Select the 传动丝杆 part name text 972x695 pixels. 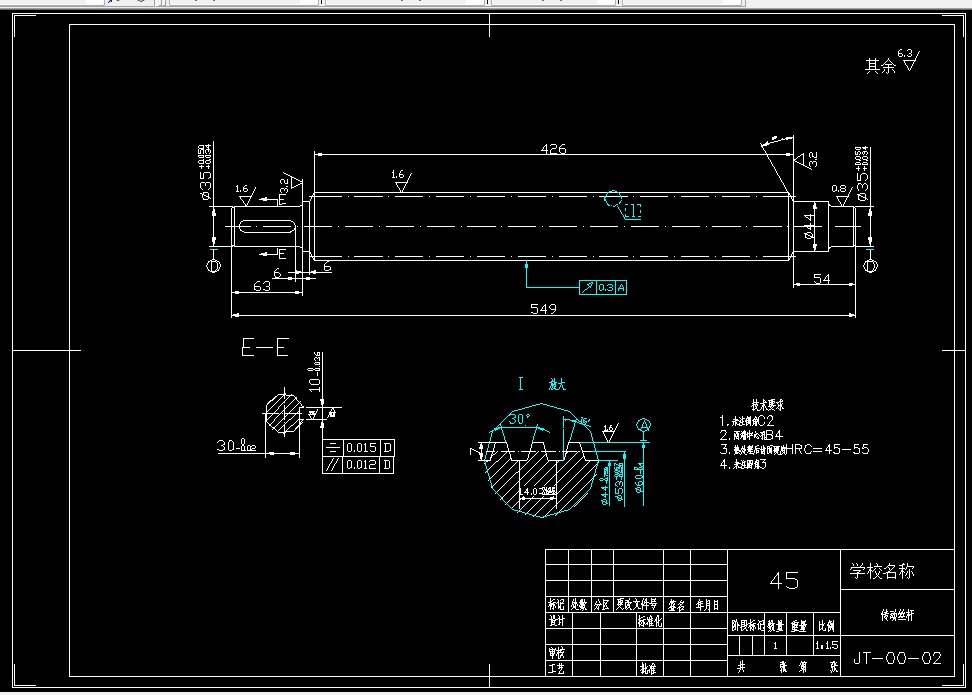pos(897,615)
